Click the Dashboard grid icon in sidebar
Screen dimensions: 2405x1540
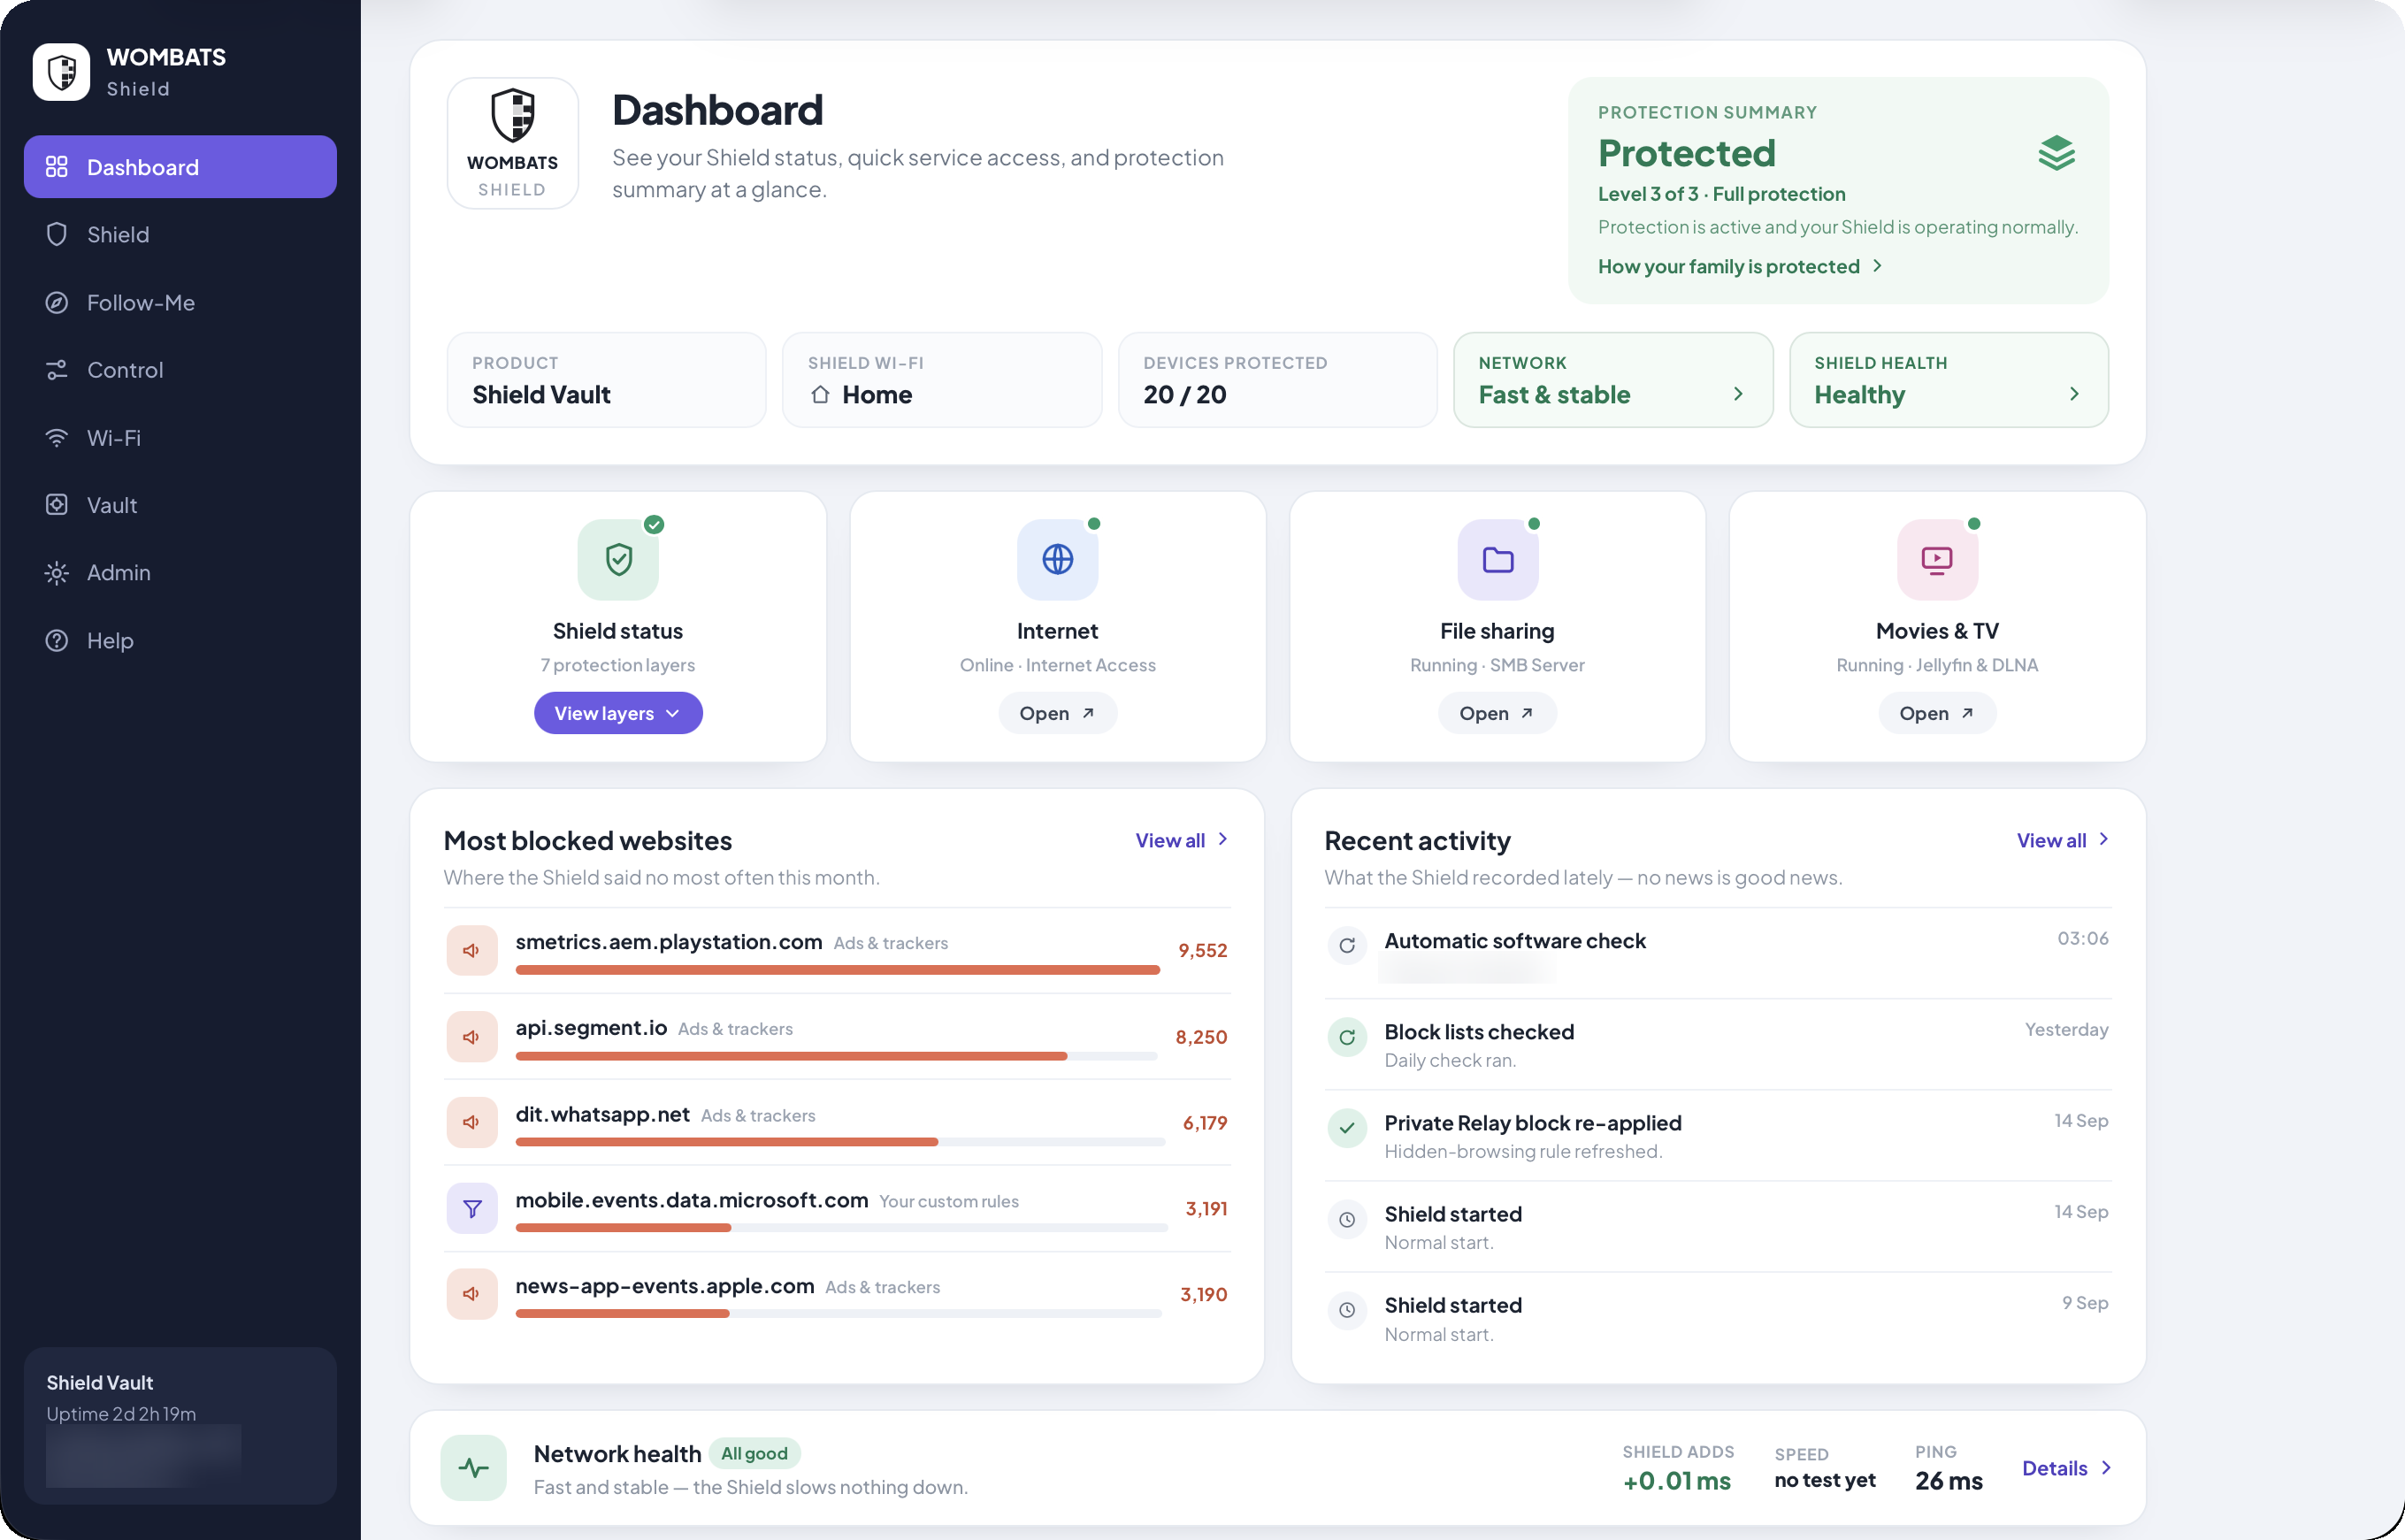(x=57, y=167)
